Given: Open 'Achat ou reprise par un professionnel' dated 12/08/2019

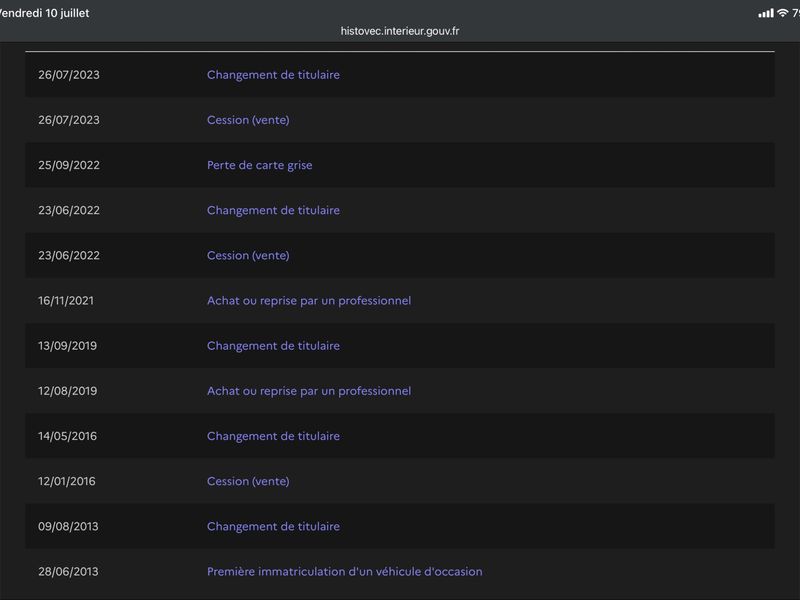Looking at the screenshot, I should pyautogui.click(x=309, y=391).
